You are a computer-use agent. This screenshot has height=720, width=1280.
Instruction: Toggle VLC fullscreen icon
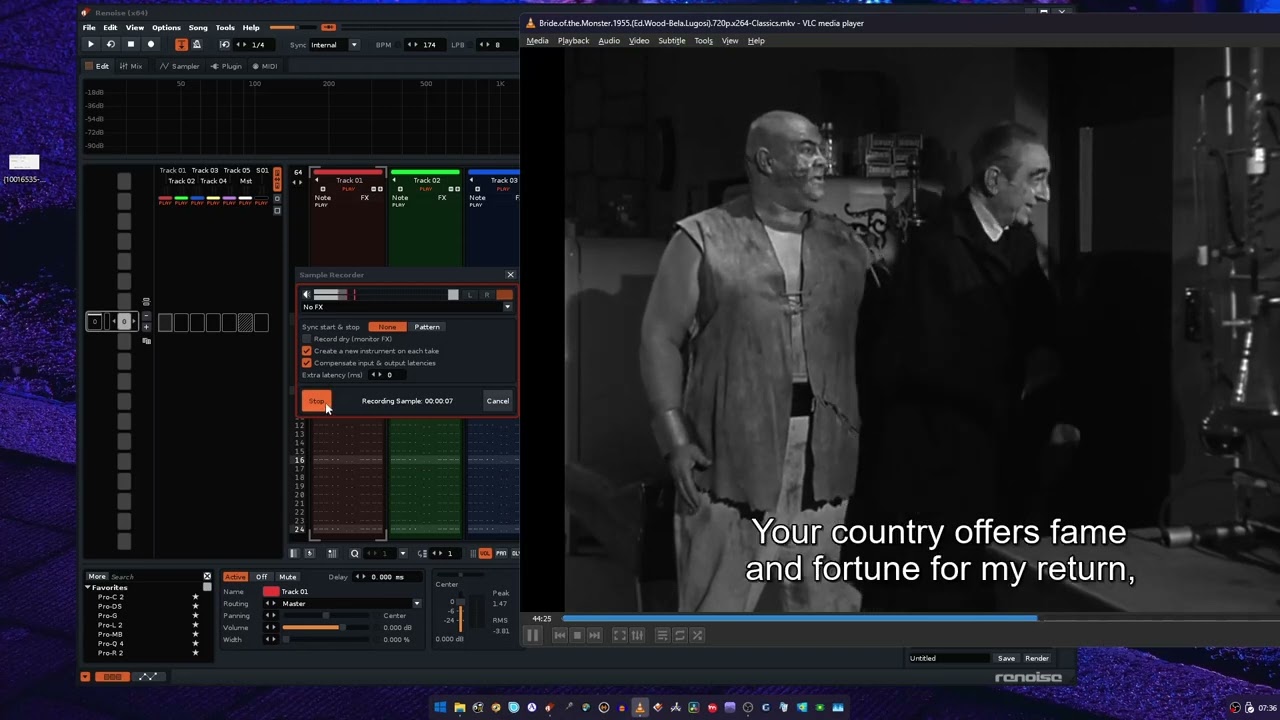[x=620, y=635]
